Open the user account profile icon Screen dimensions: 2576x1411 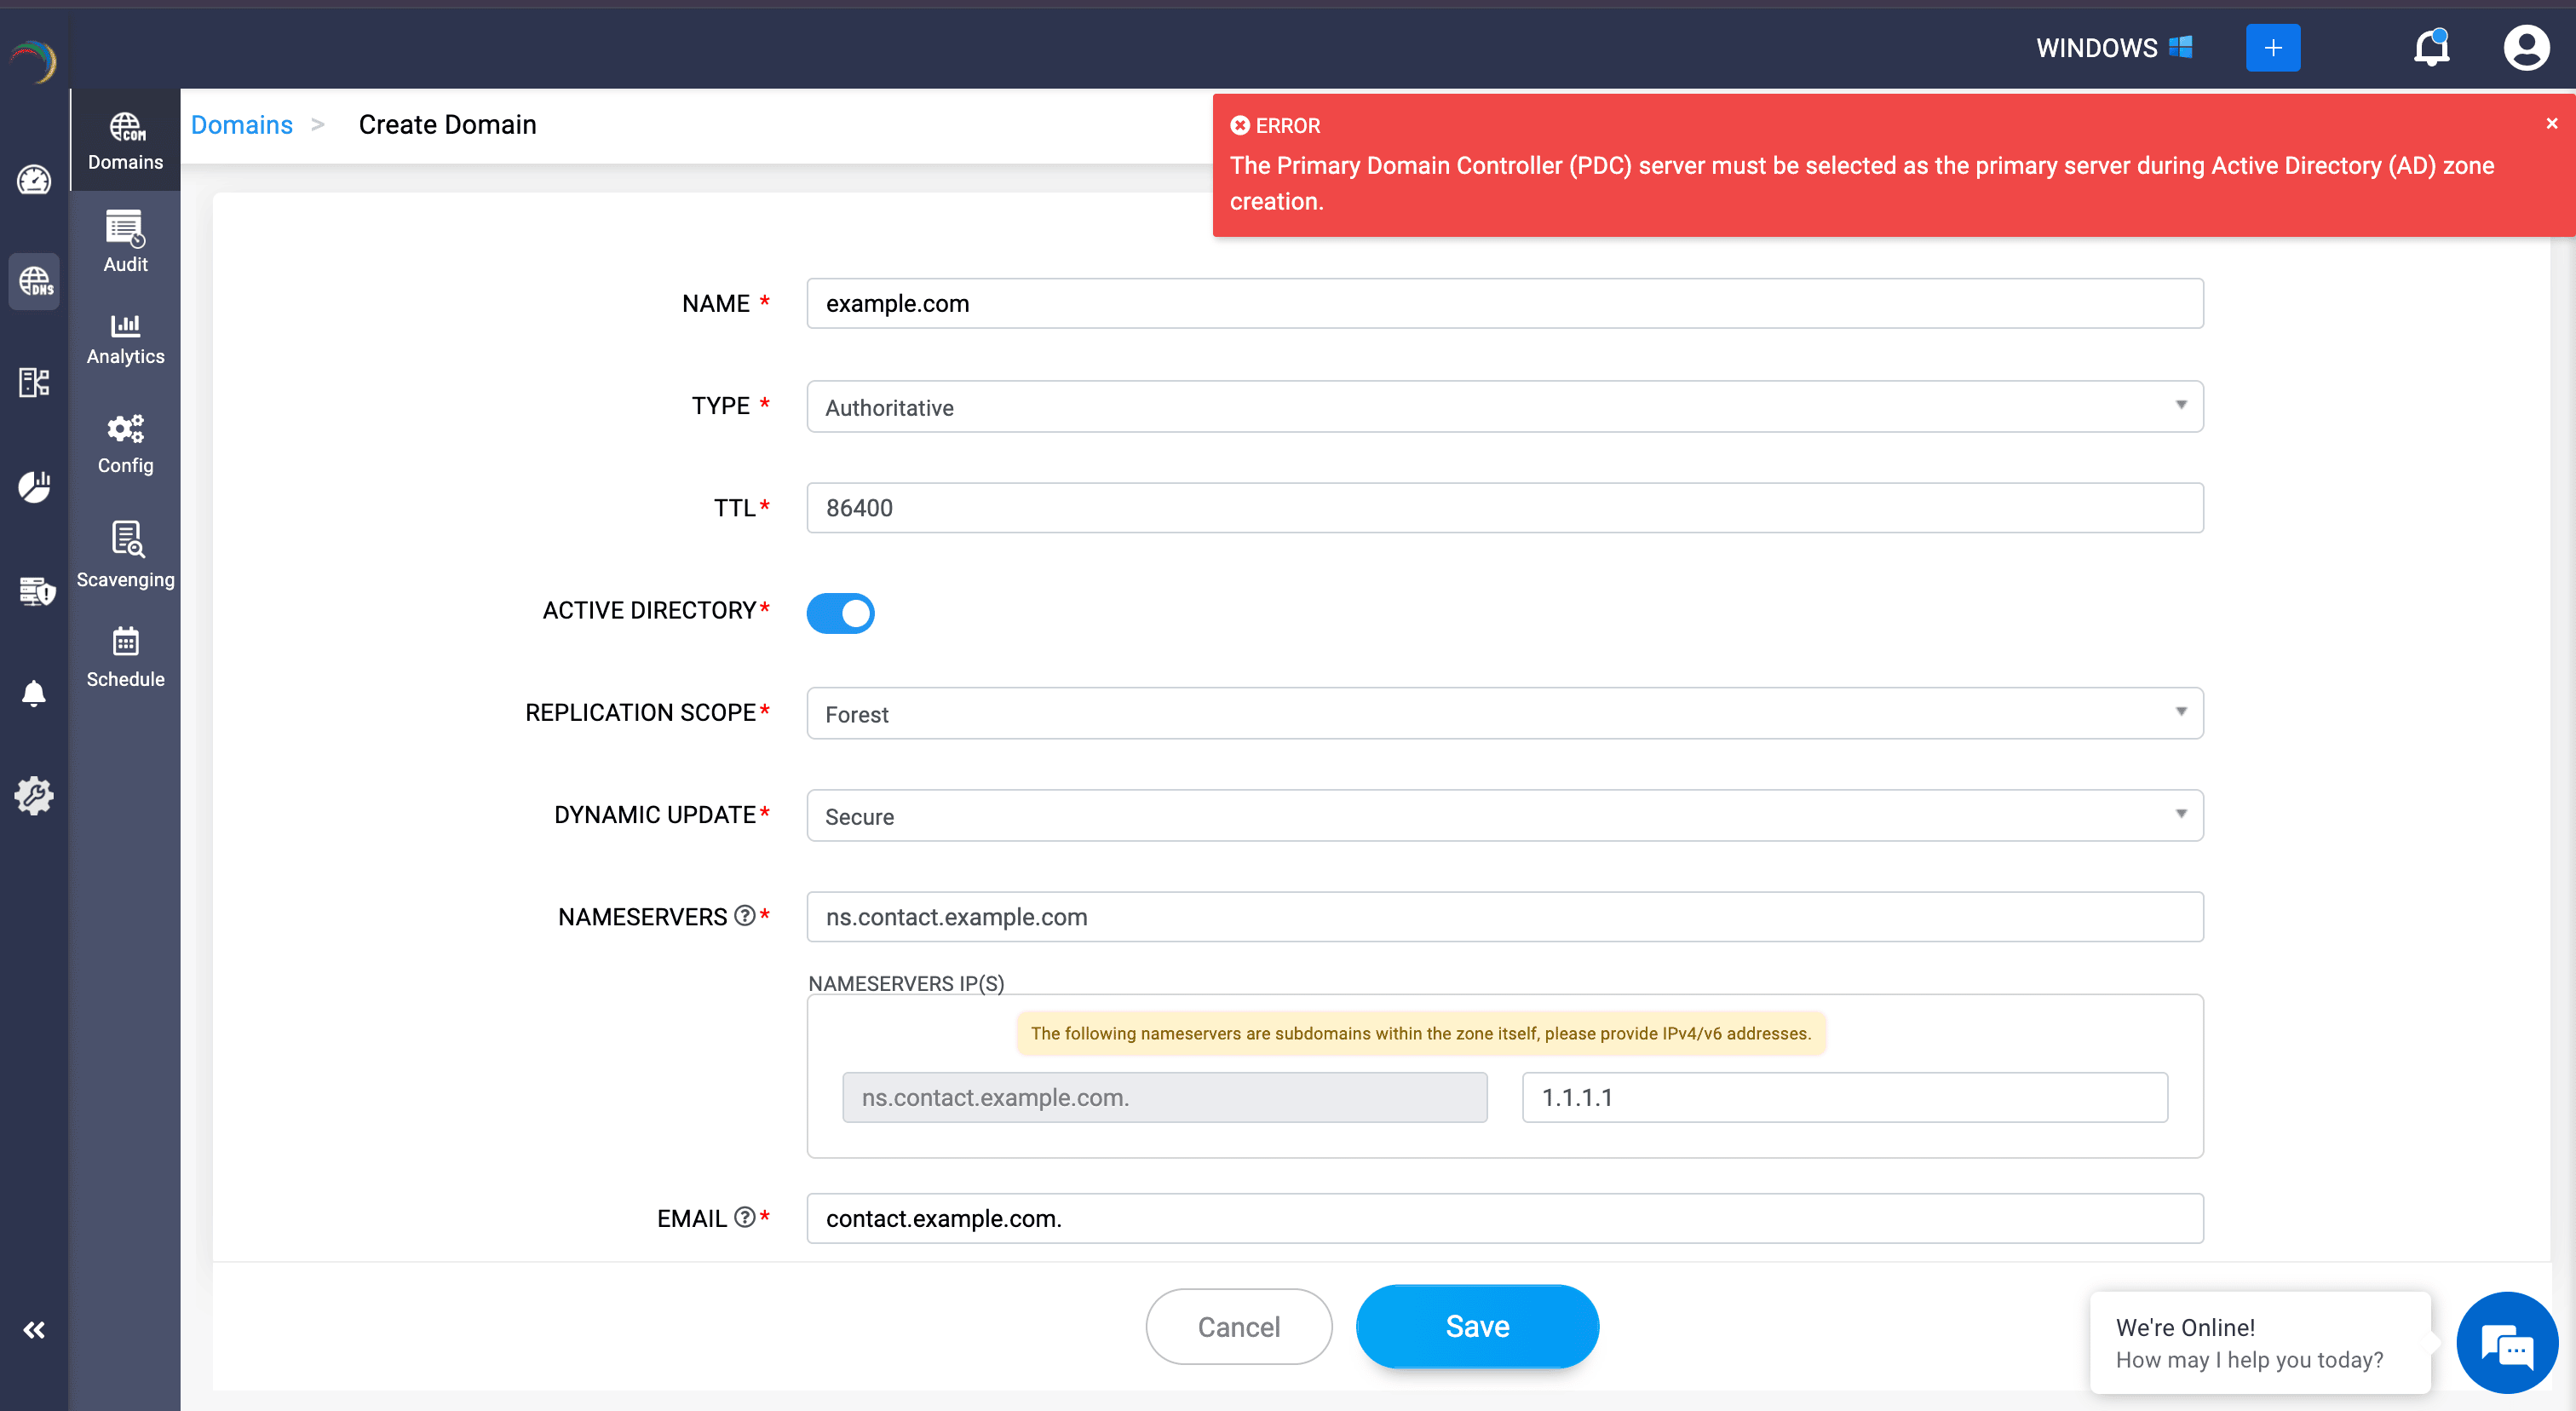coord(2525,48)
